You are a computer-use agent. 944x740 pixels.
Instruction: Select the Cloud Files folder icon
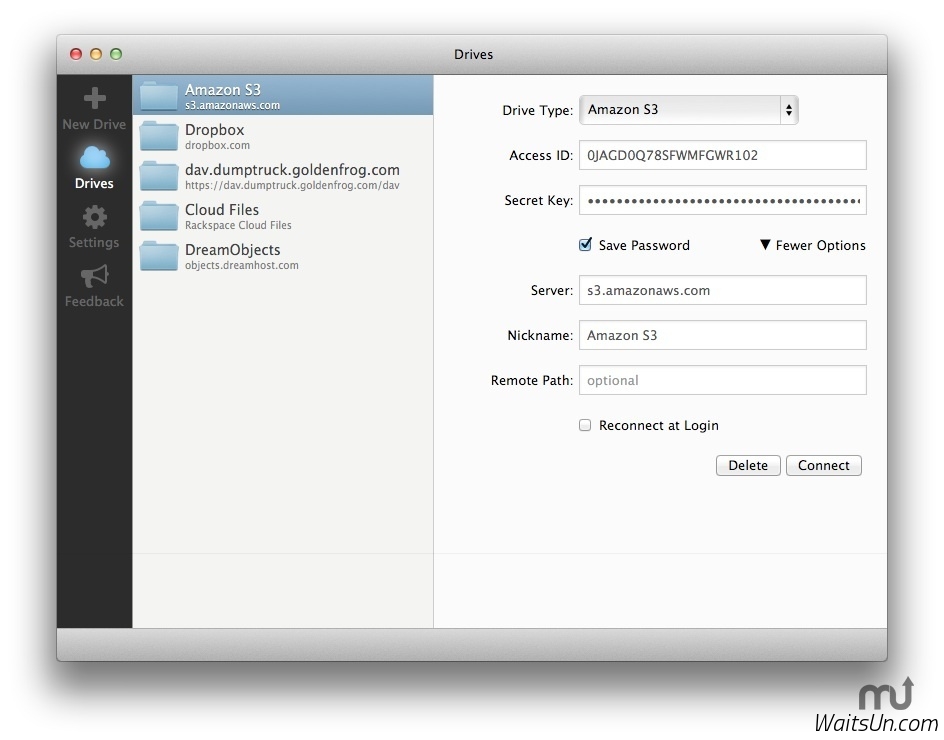(x=159, y=216)
